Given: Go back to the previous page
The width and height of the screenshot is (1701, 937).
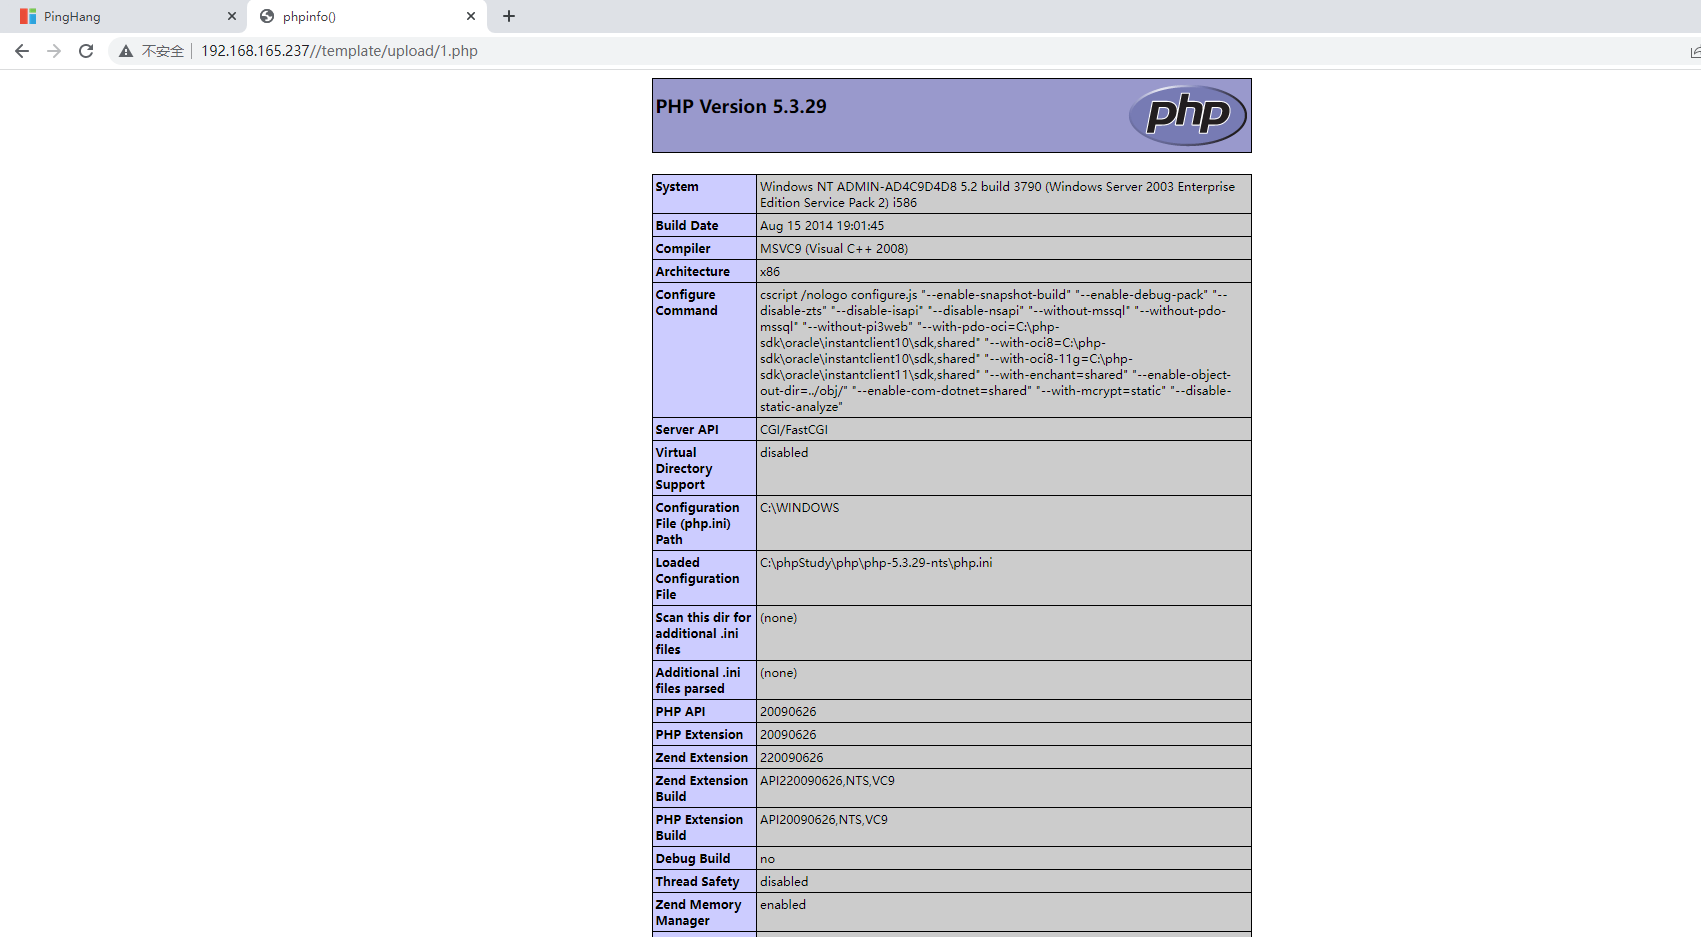Looking at the screenshot, I should click(22, 51).
